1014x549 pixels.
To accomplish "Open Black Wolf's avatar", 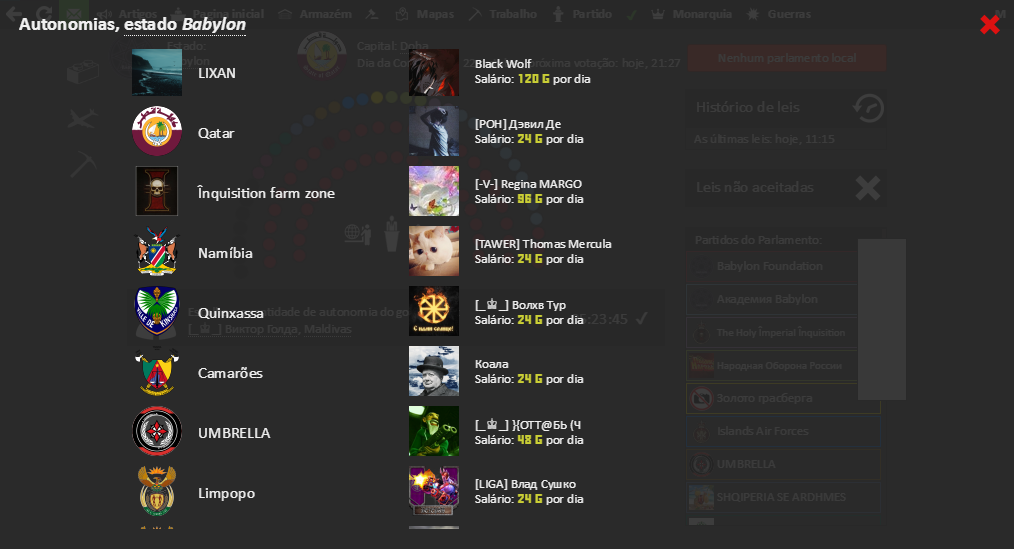I will click(434, 72).
